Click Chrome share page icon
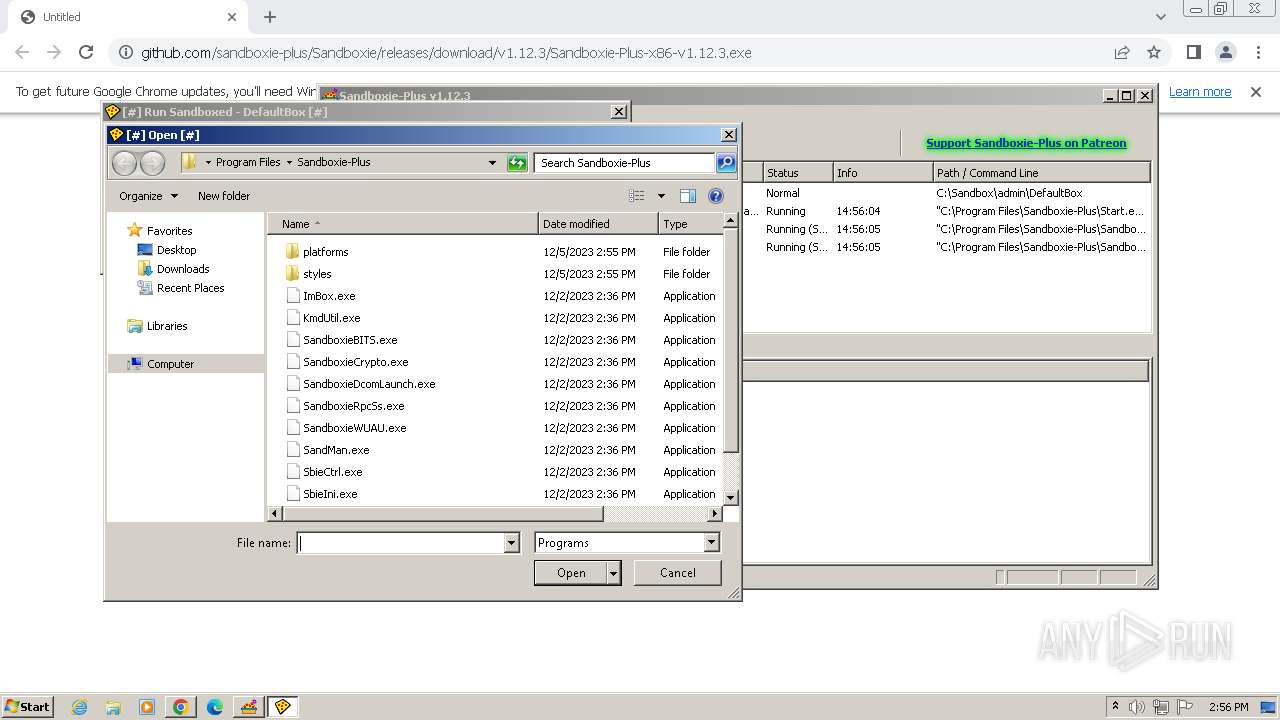 (1122, 52)
